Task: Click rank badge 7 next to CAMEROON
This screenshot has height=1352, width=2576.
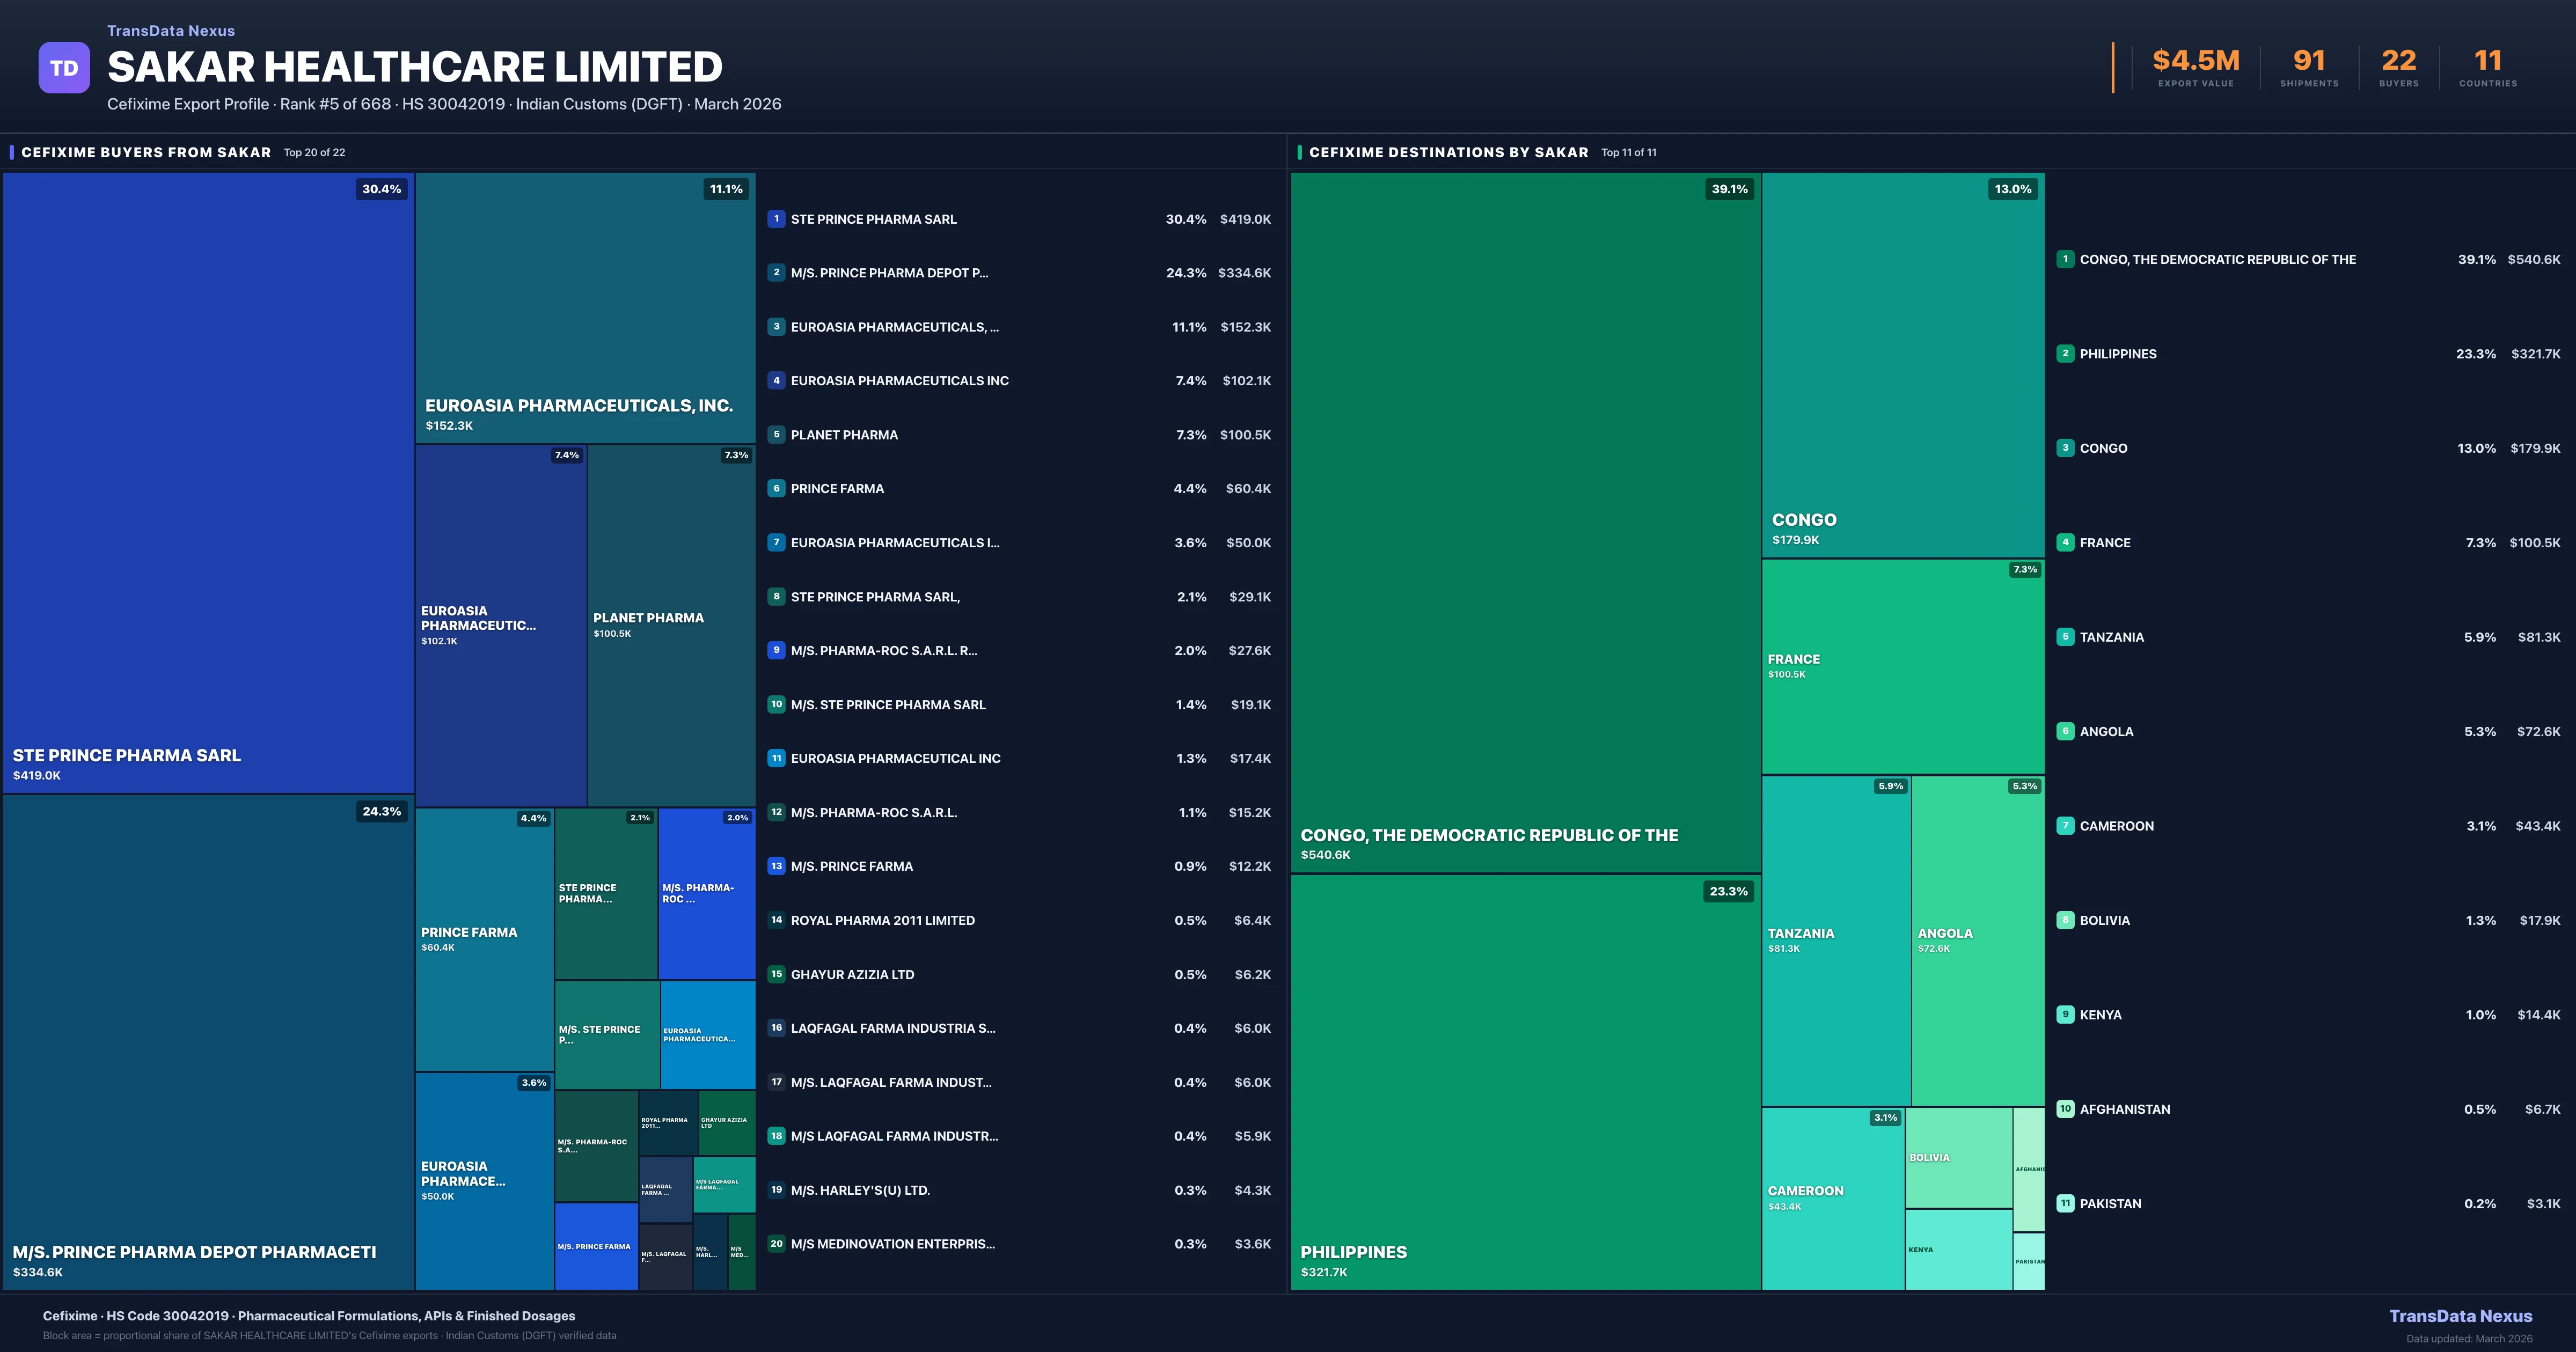Action: point(2065,826)
